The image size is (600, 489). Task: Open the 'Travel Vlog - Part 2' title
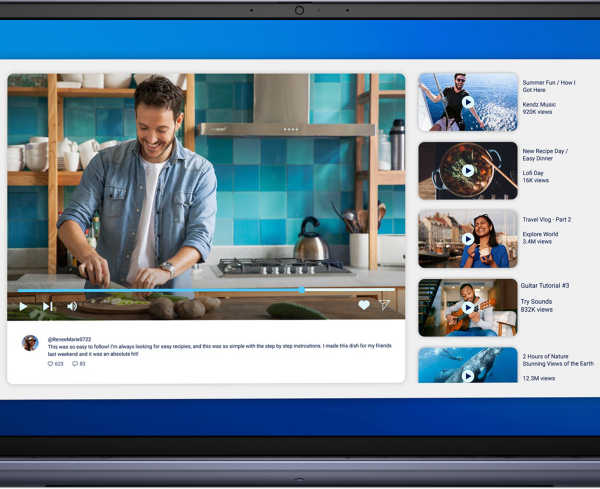547,220
